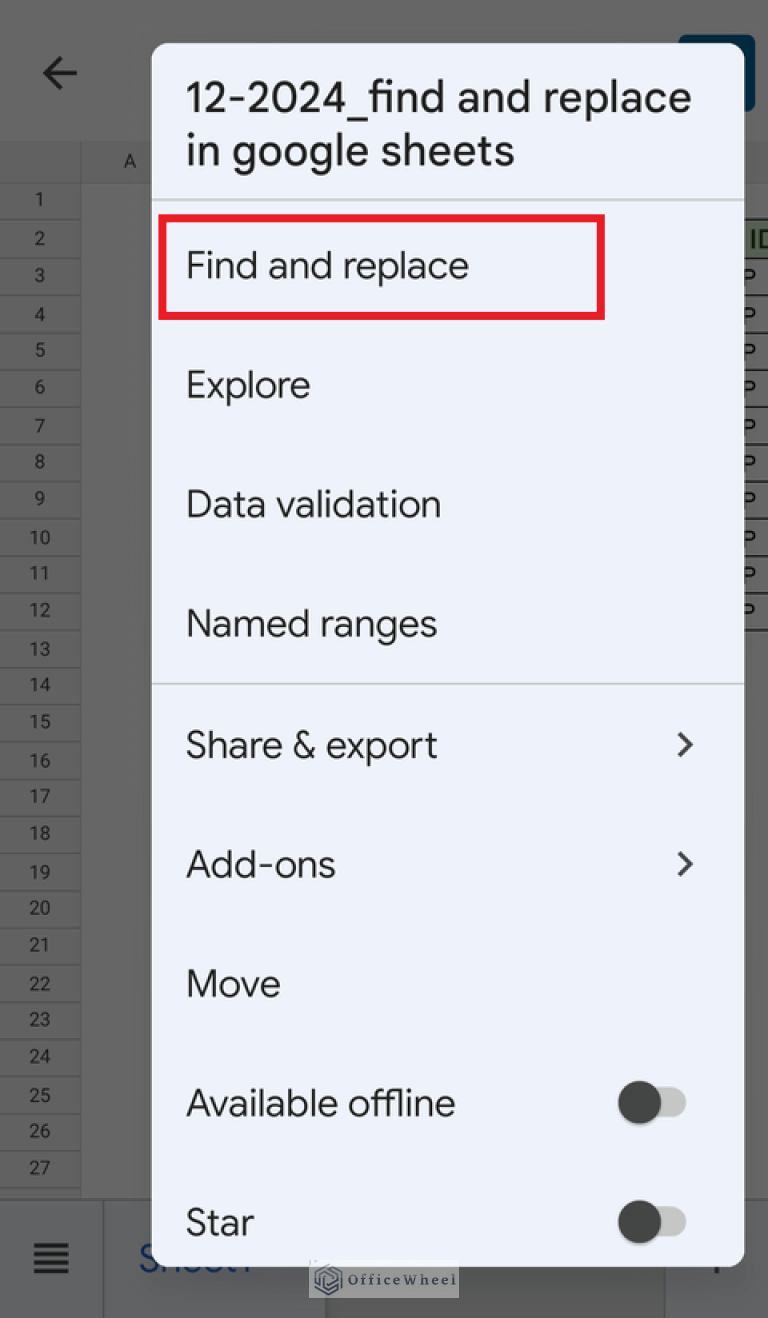Choose Find and replace from the menu
The height and width of the screenshot is (1318, 768).
coord(326,266)
